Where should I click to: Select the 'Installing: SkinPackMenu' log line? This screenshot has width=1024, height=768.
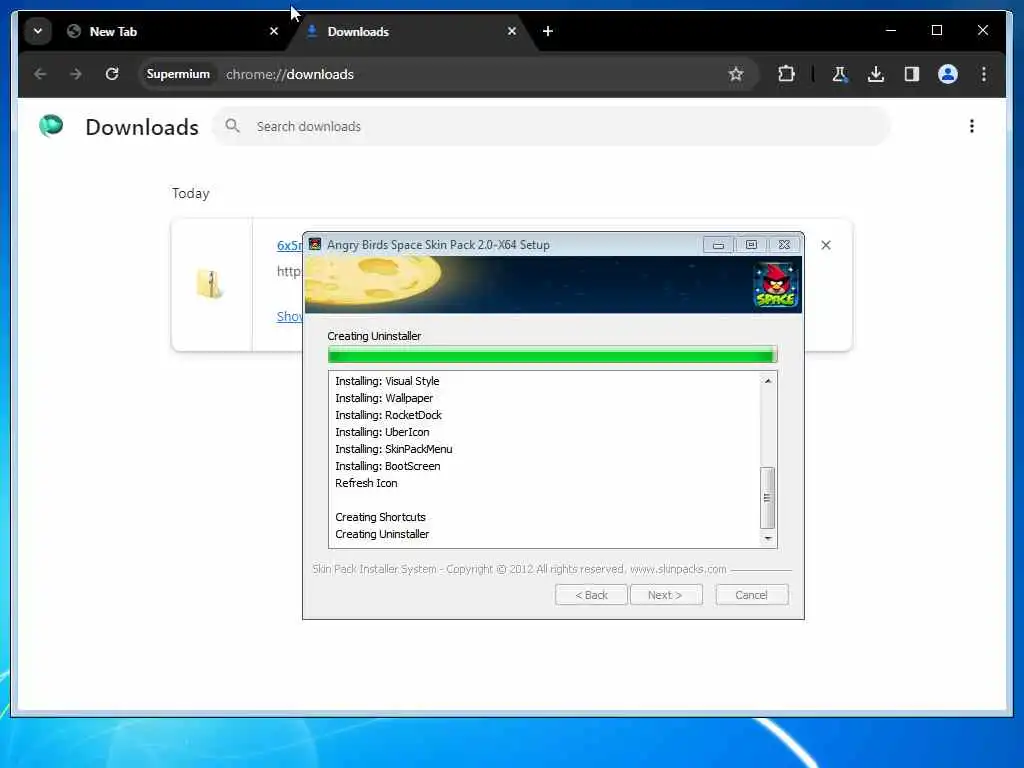coord(393,449)
